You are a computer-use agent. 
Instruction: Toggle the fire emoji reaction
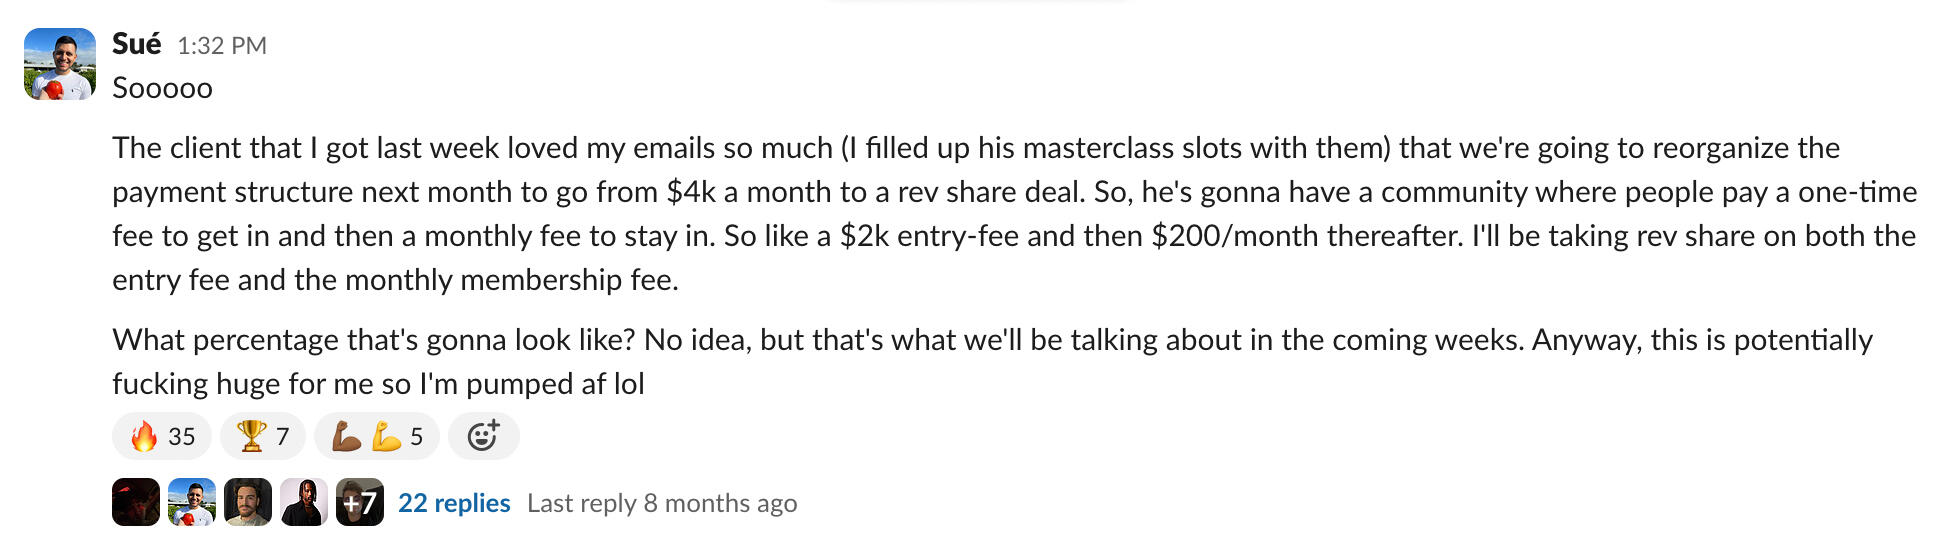tap(145, 437)
